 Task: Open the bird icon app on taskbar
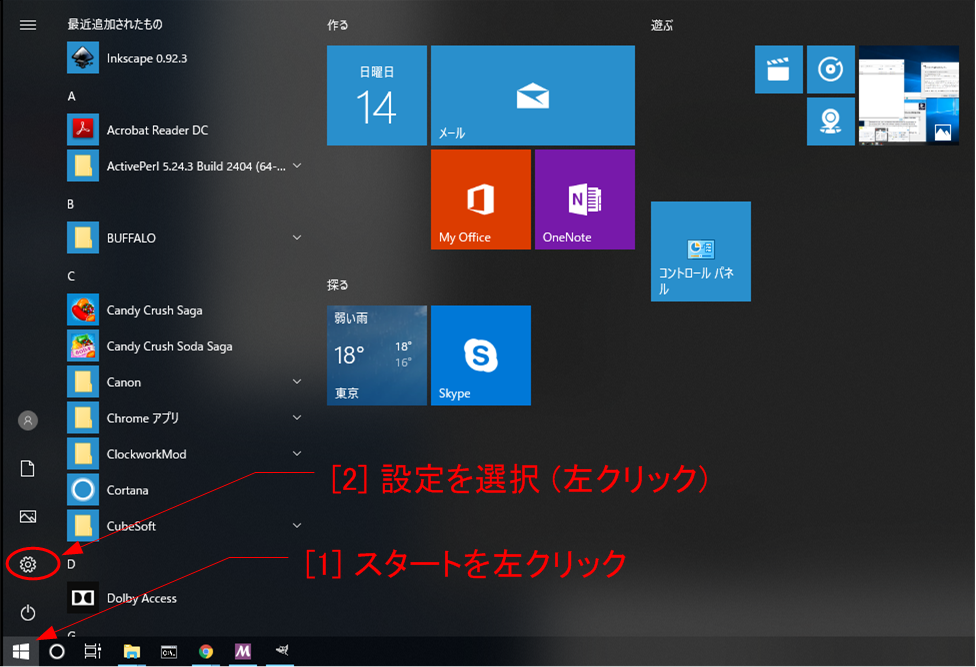(282, 650)
